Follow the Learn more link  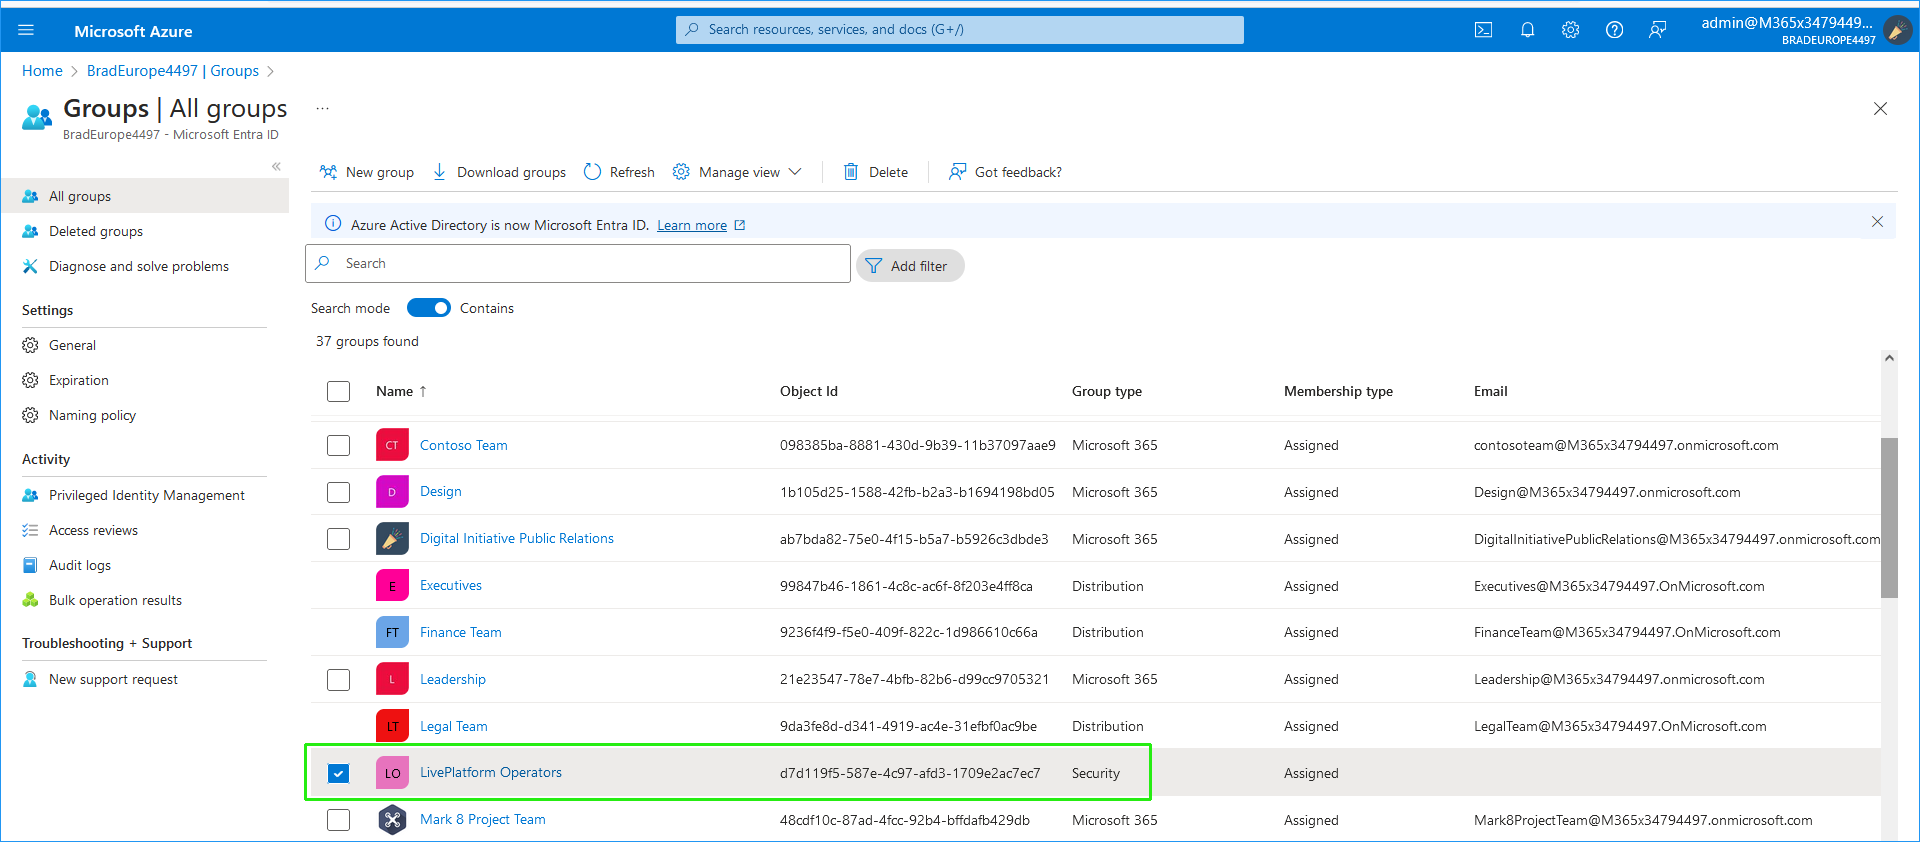[x=692, y=225]
